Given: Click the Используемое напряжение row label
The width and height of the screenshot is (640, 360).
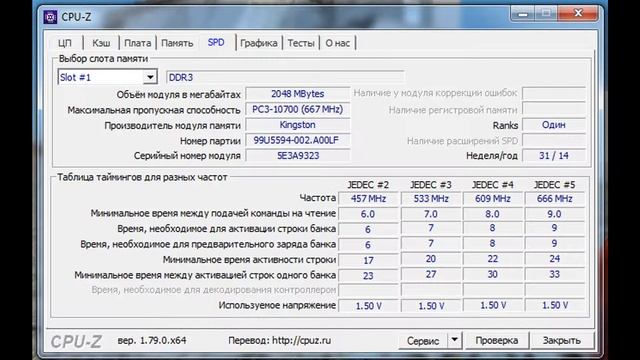Looking at the screenshot, I should [x=277, y=305].
